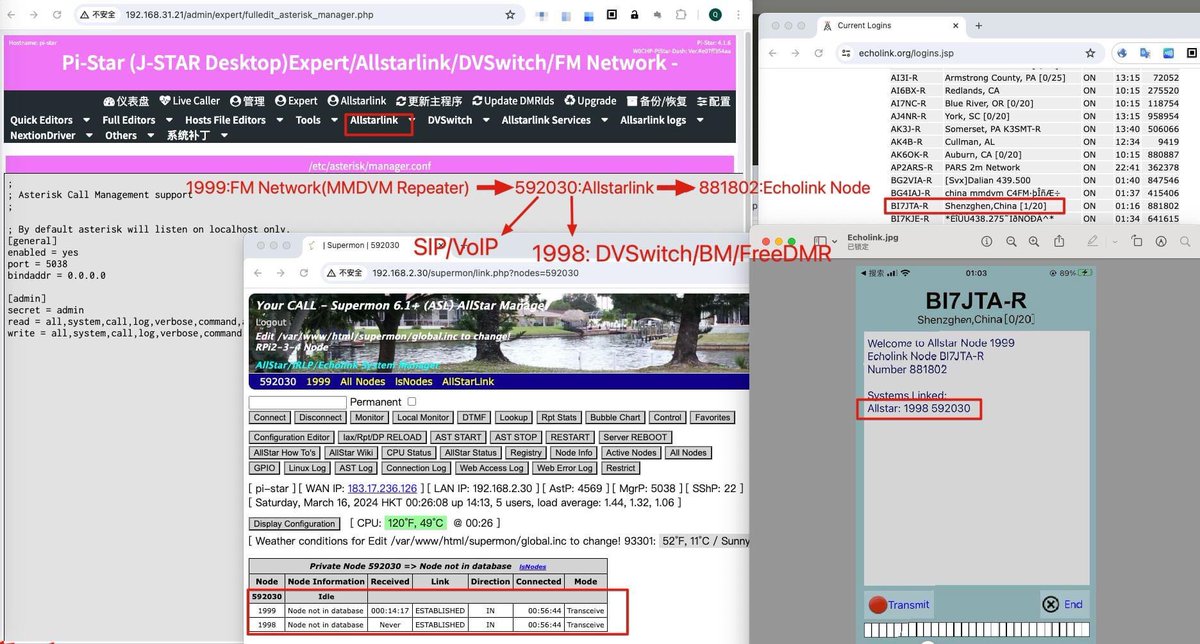Open Upgrade link in Pi-Star header
The image size is (1200, 644).
[590, 101]
